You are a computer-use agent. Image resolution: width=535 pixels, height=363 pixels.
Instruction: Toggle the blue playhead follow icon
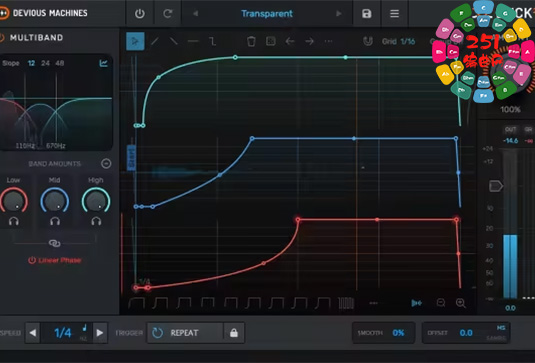(416, 303)
